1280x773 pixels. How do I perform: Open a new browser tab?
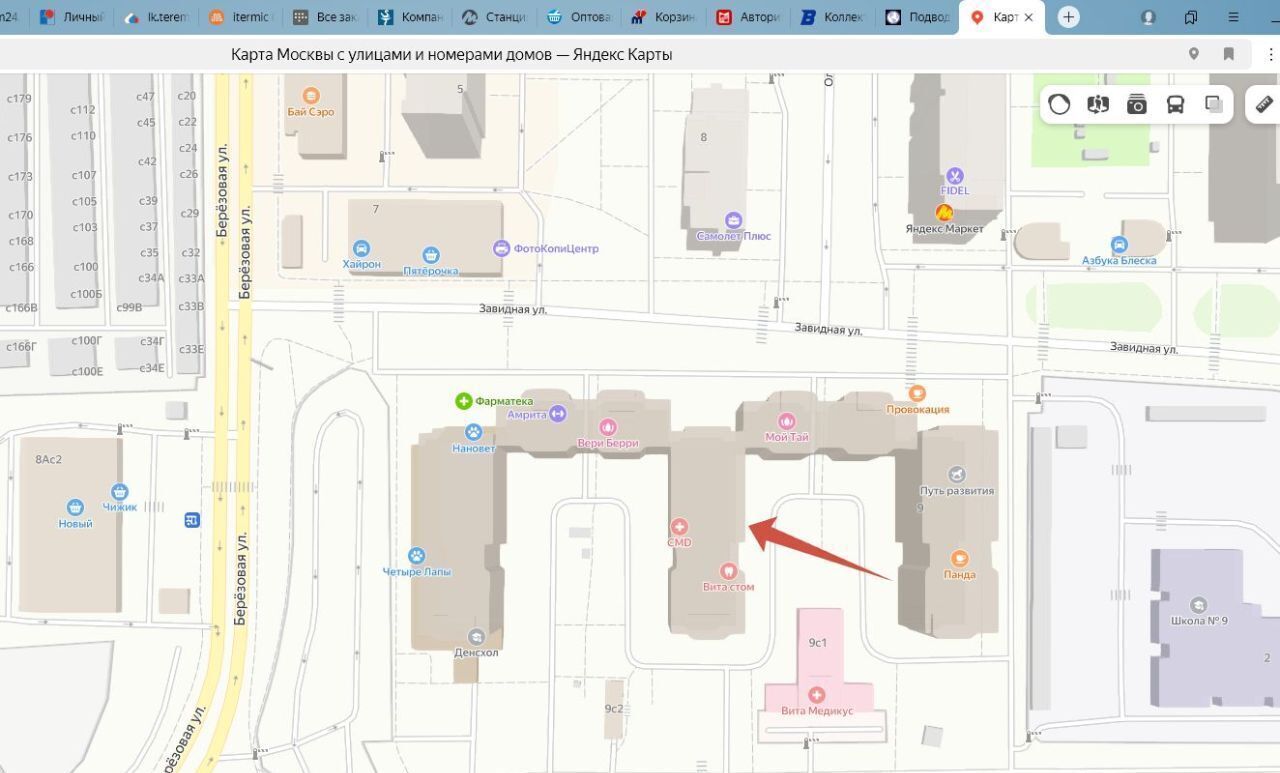click(1069, 17)
